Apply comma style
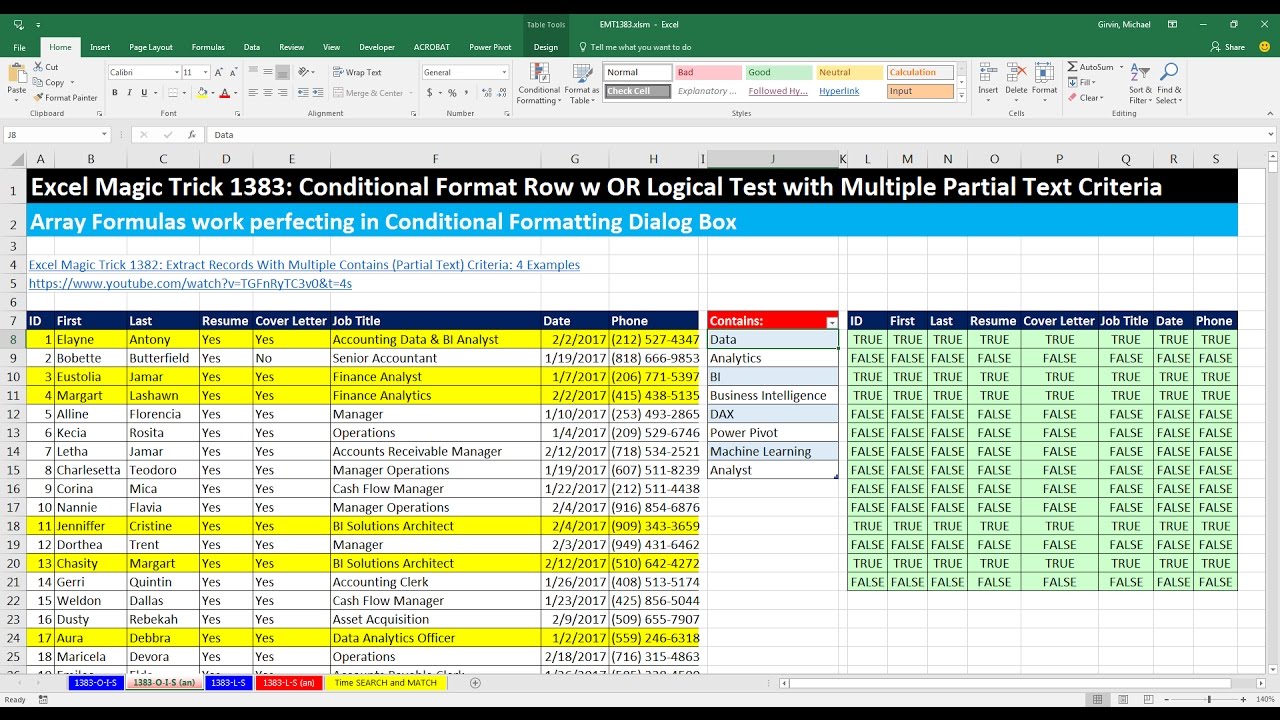 pyautogui.click(x=467, y=93)
